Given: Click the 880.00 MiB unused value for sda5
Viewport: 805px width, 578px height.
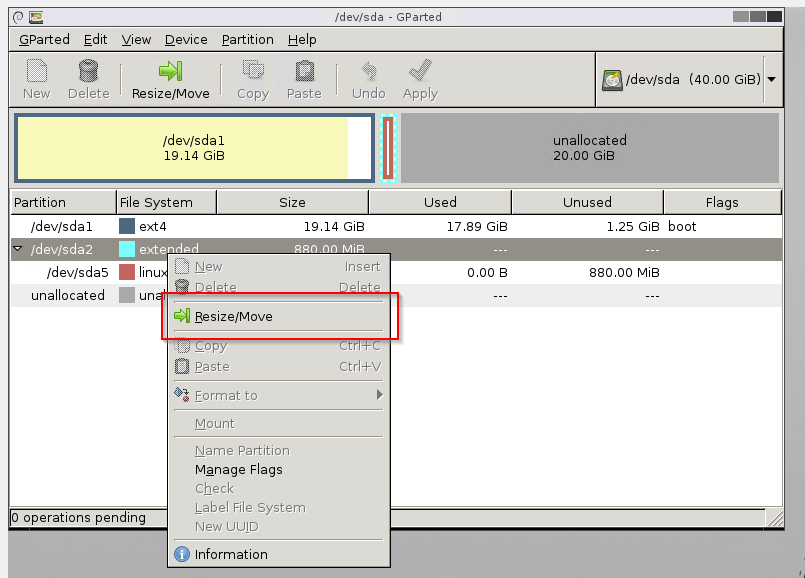Looking at the screenshot, I should (x=624, y=272).
